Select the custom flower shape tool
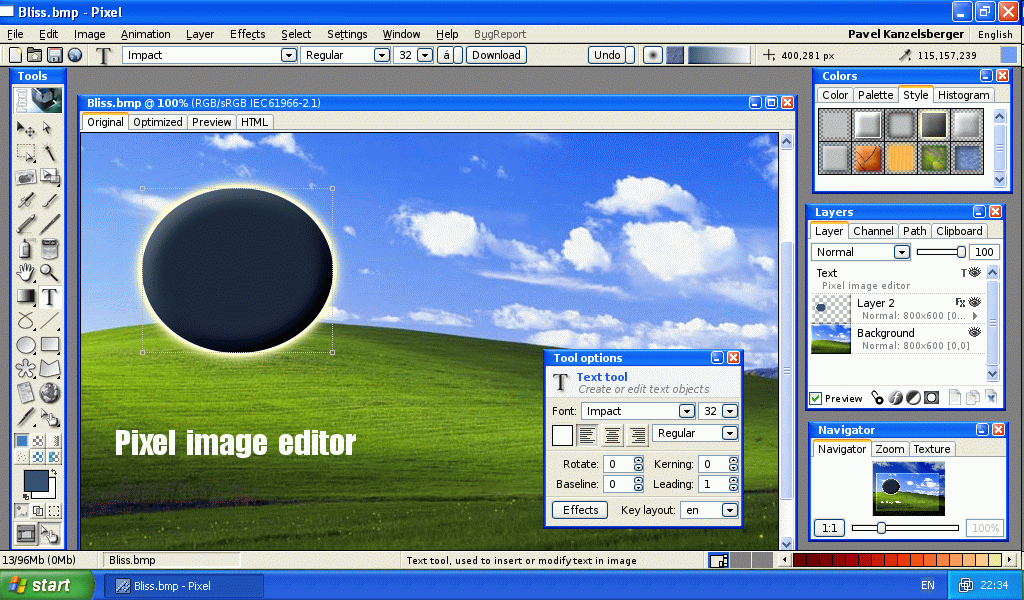 click(x=25, y=369)
